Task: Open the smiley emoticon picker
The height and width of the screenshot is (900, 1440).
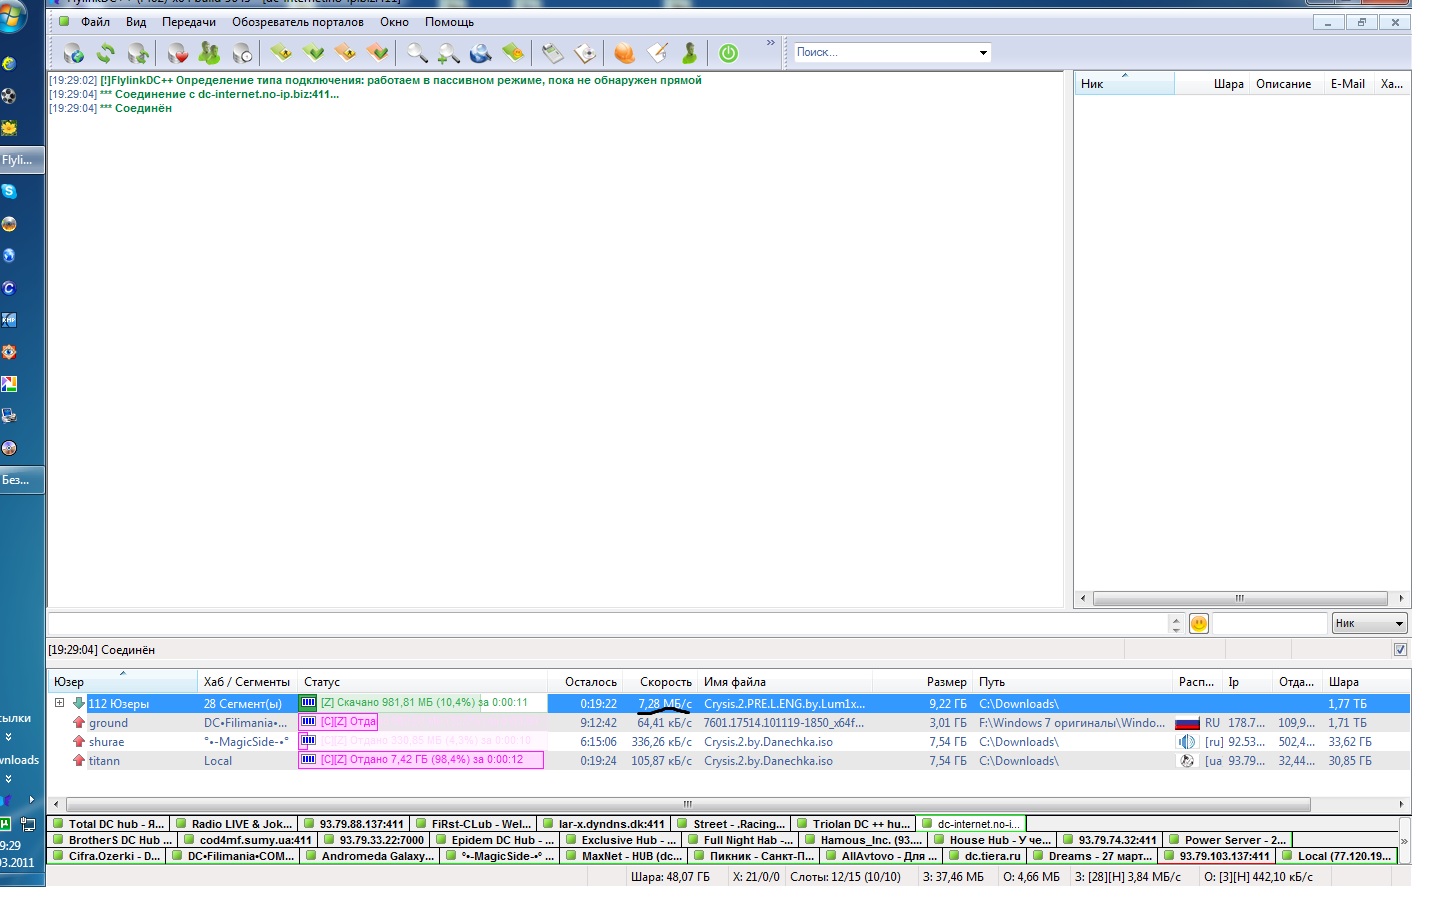Action: point(1198,624)
